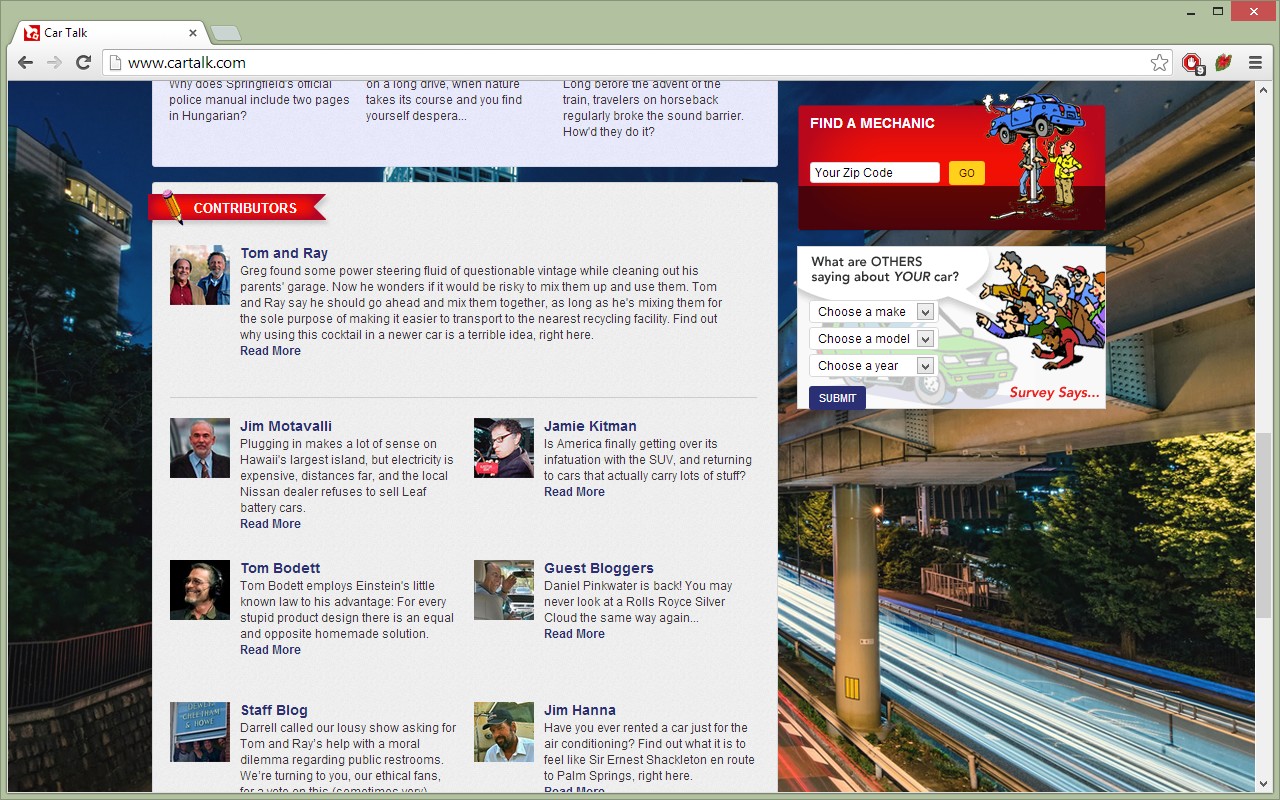Go back to the previous page

pyautogui.click(x=25, y=63)
